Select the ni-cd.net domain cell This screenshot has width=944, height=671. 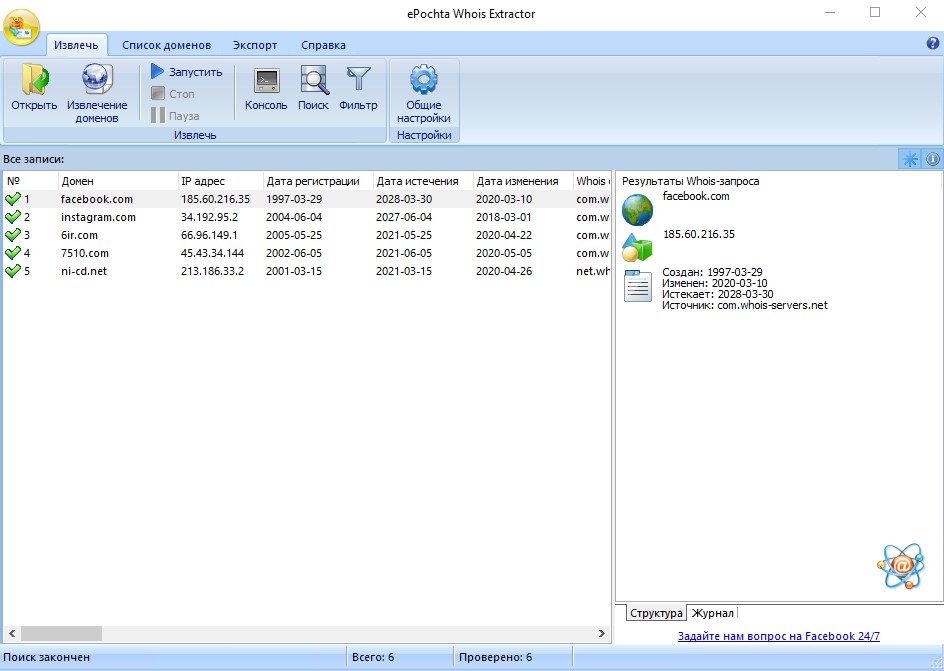tap(84, 271)
